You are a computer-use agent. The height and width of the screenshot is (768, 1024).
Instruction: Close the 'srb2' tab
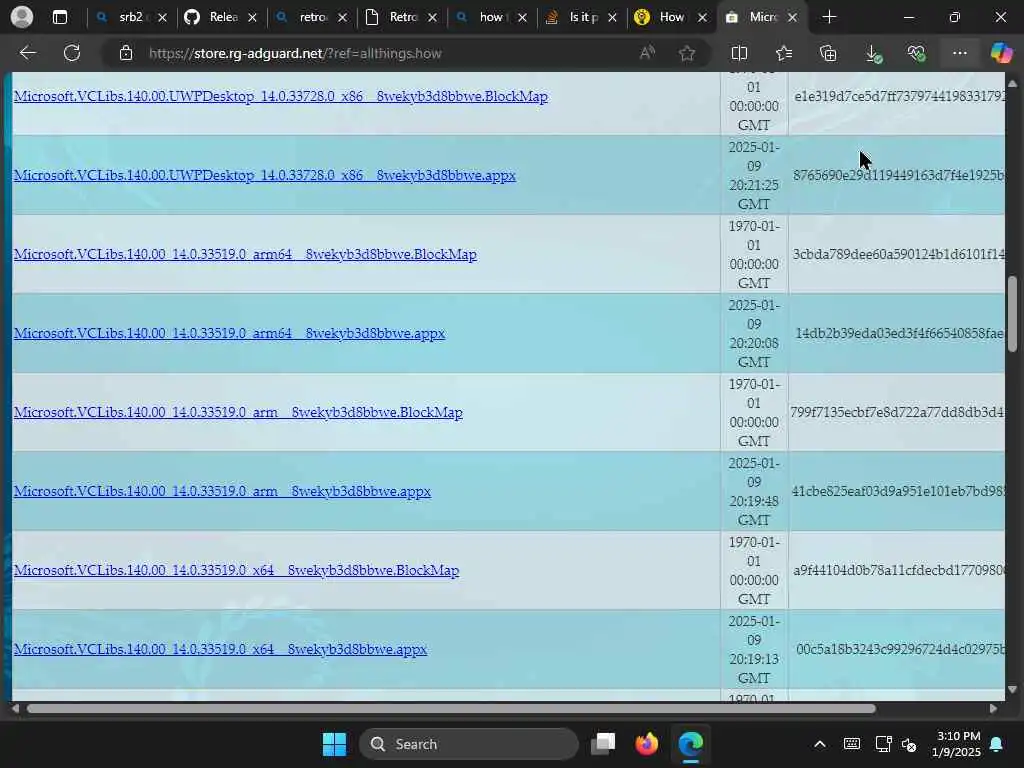point(163,18)
